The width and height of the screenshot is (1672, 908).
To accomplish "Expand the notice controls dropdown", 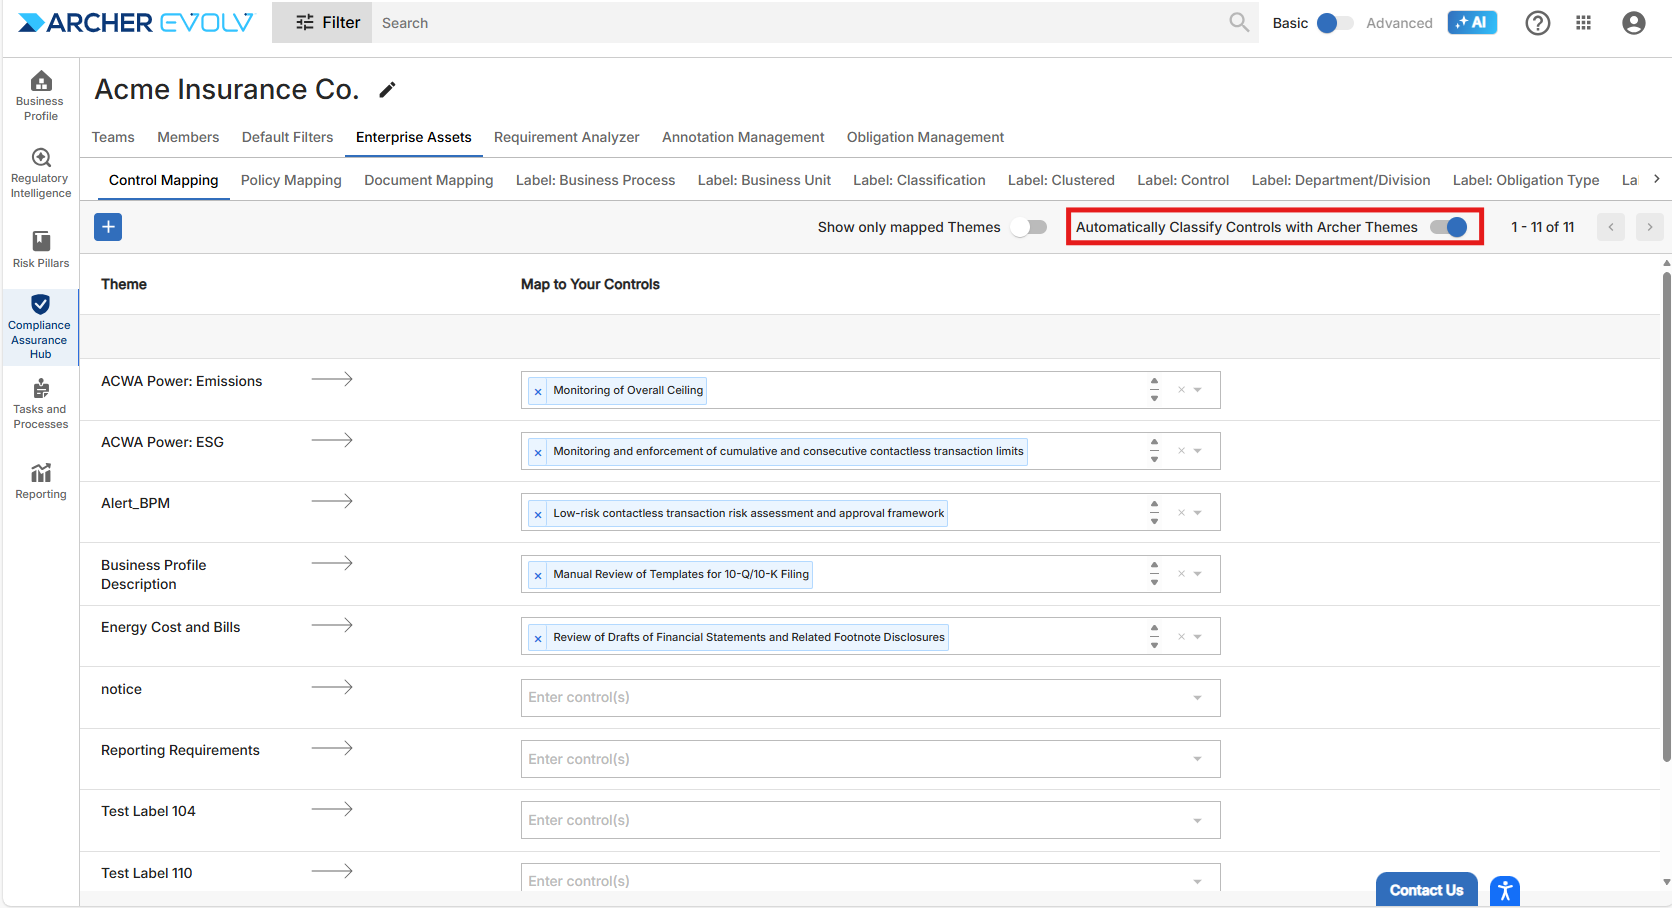I will click(x=1197, y=698).
